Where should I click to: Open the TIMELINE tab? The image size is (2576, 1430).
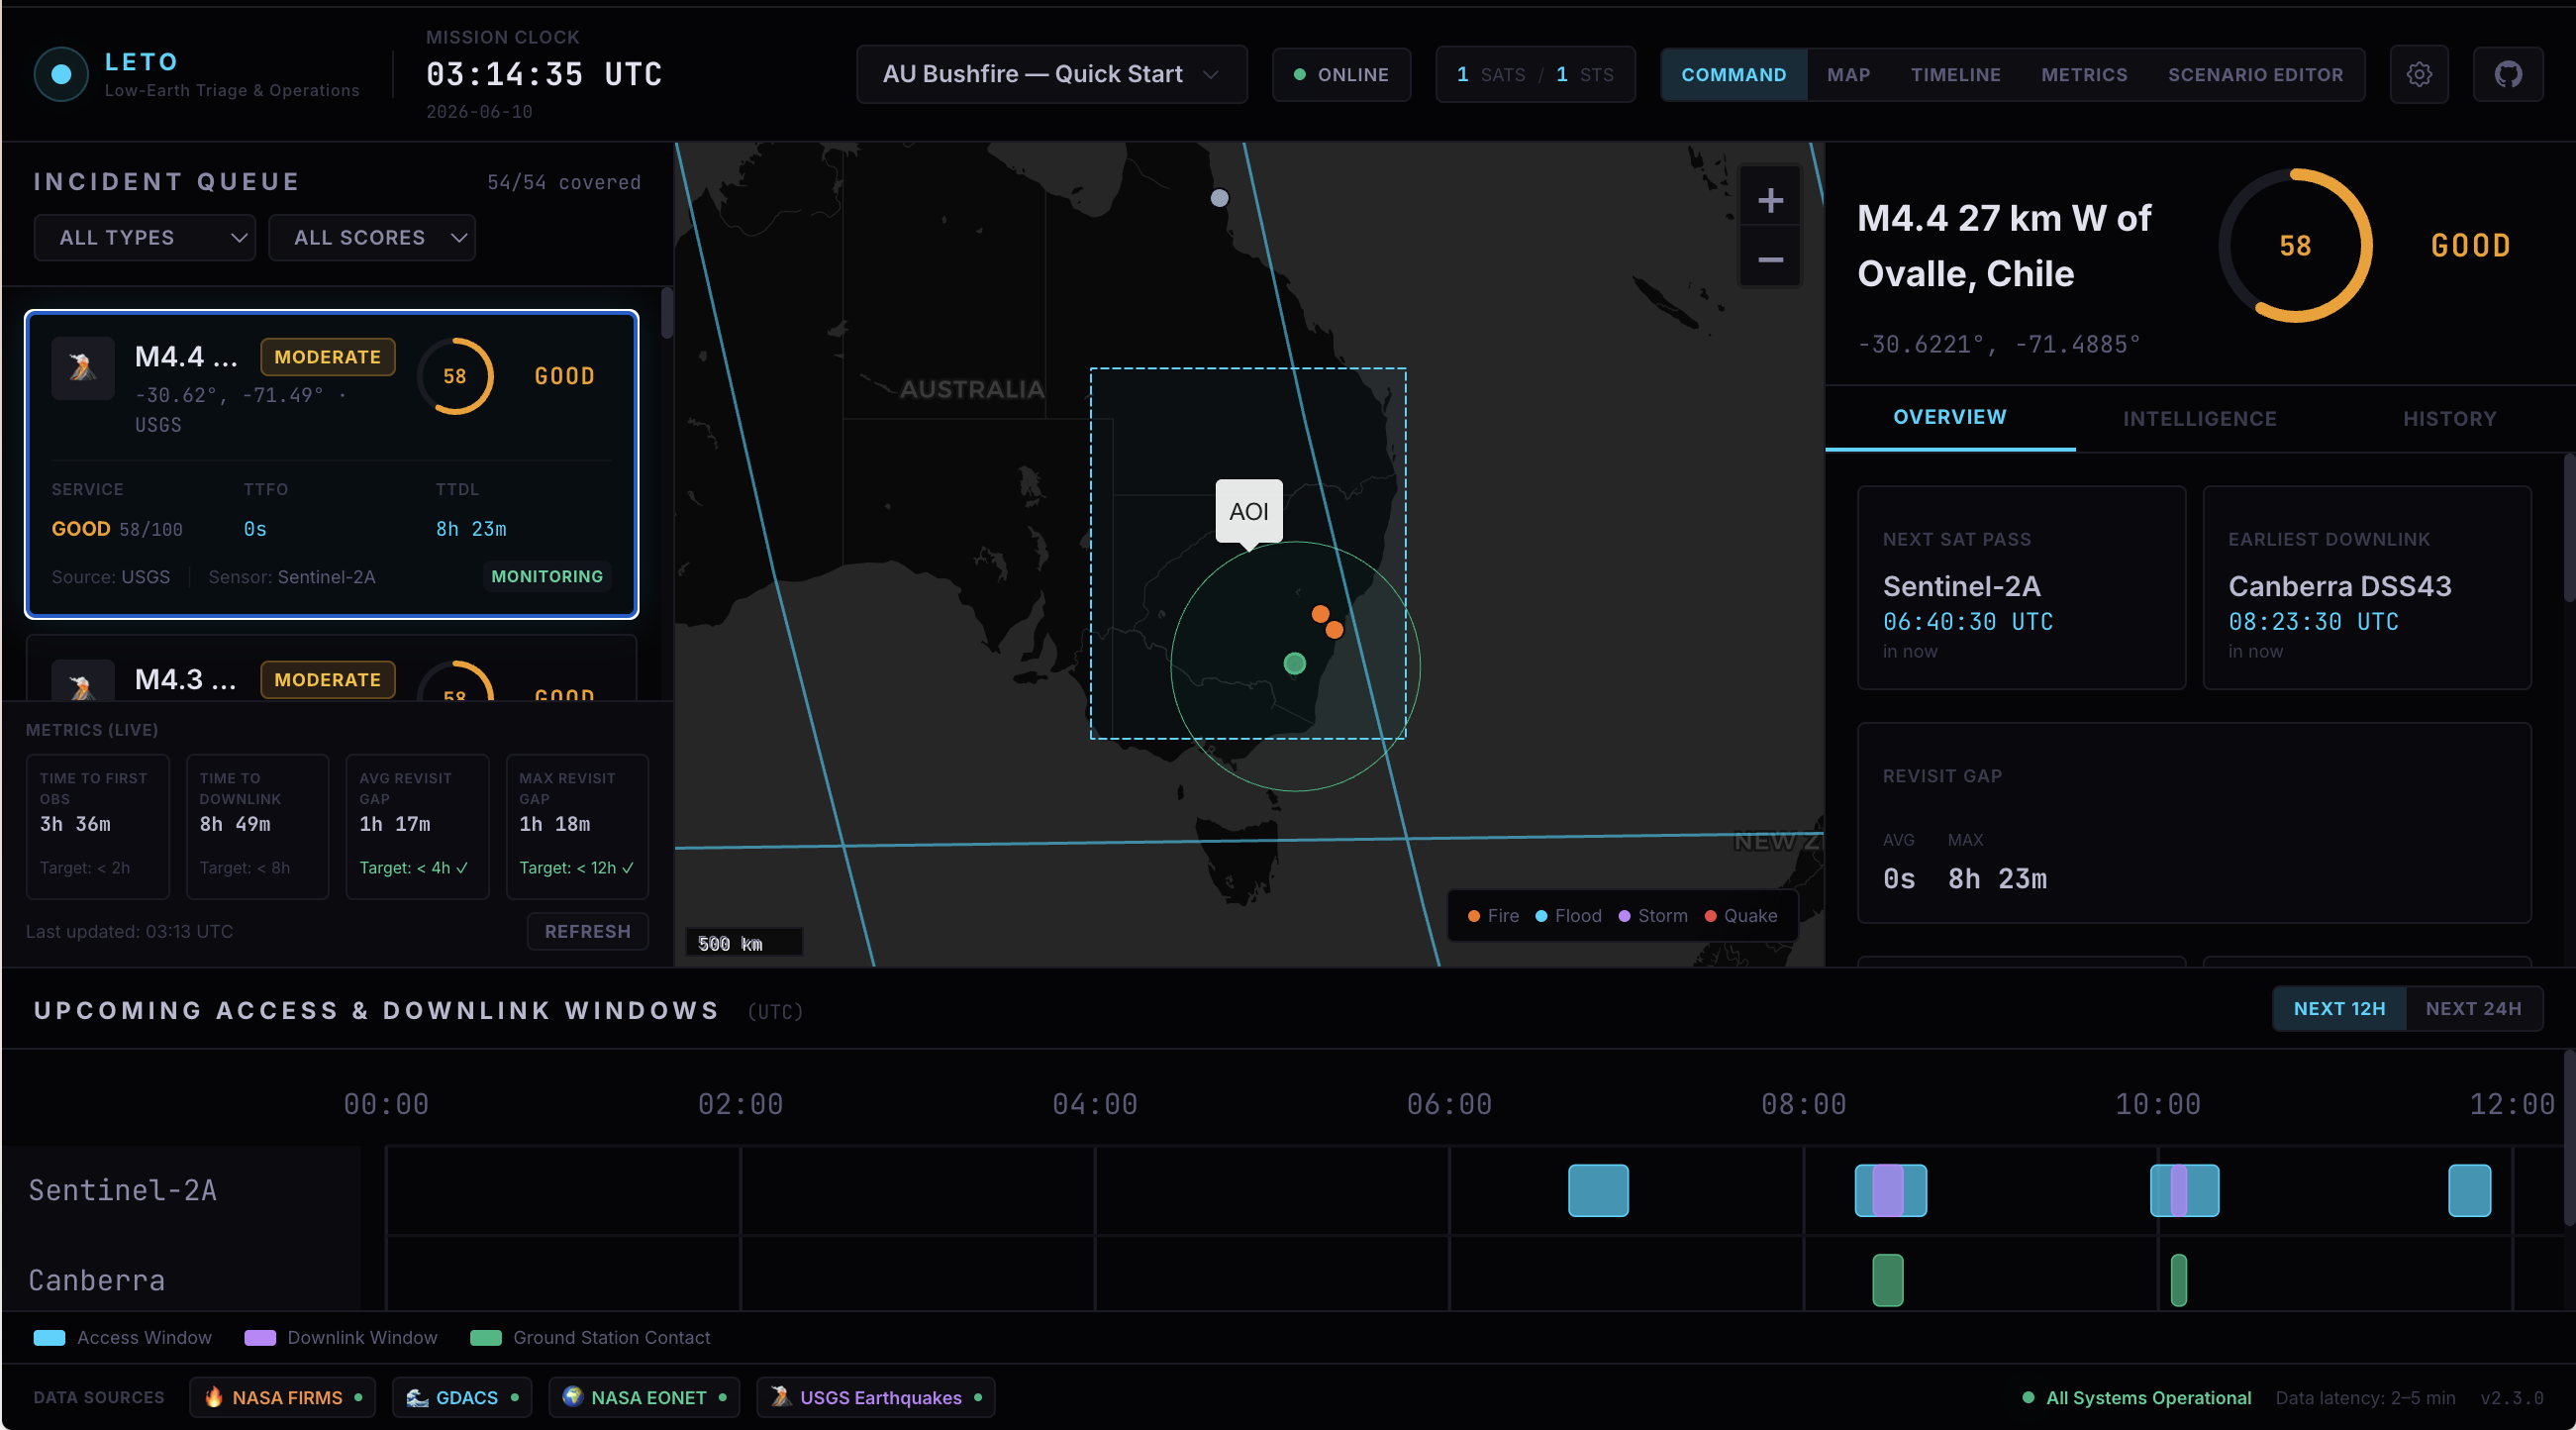(x=1955, y=75)
